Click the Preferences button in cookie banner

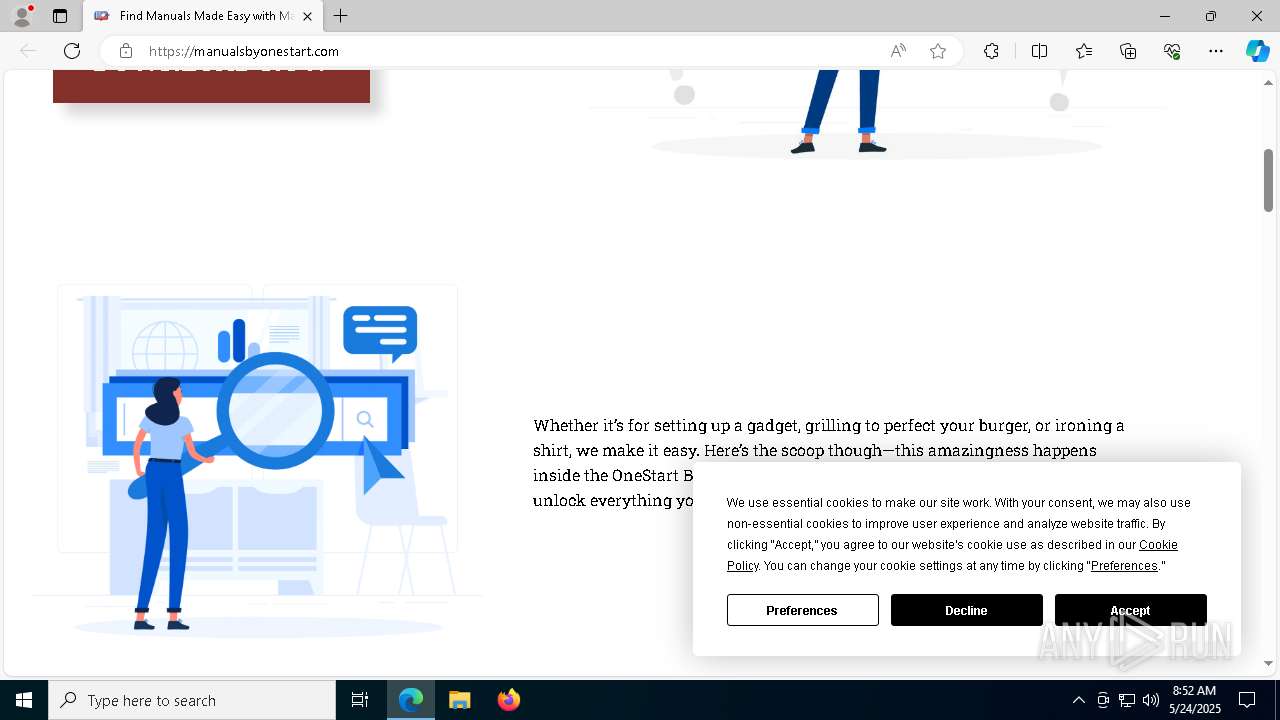click(803, 610)
